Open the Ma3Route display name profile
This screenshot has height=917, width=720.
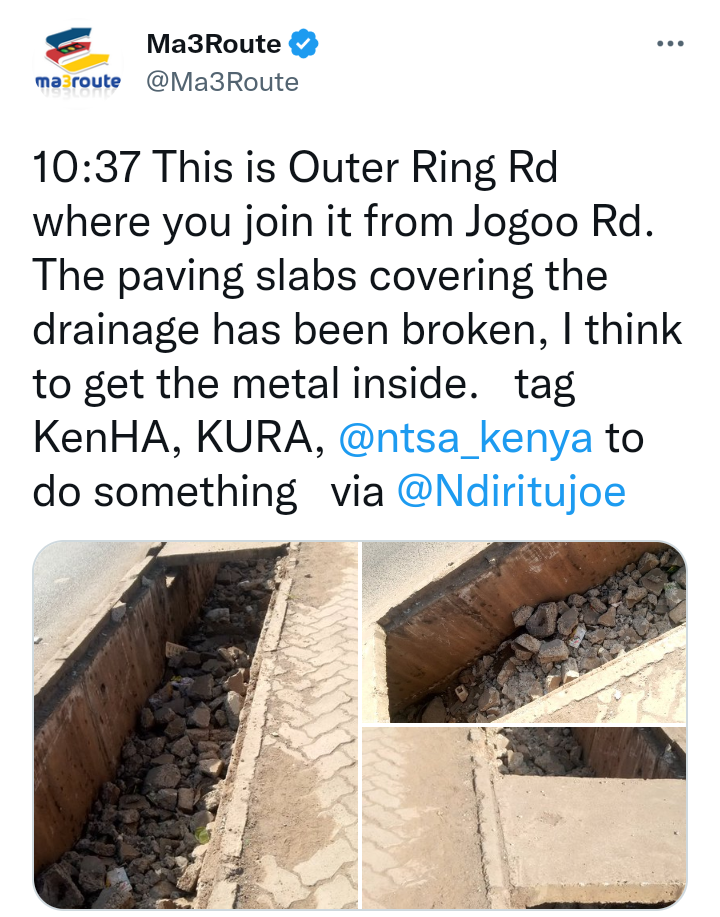tap(213, 44)
